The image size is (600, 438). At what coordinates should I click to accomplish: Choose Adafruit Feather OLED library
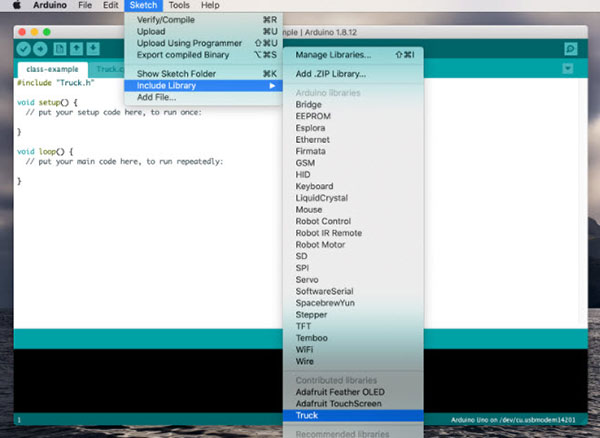pos(340,392)
